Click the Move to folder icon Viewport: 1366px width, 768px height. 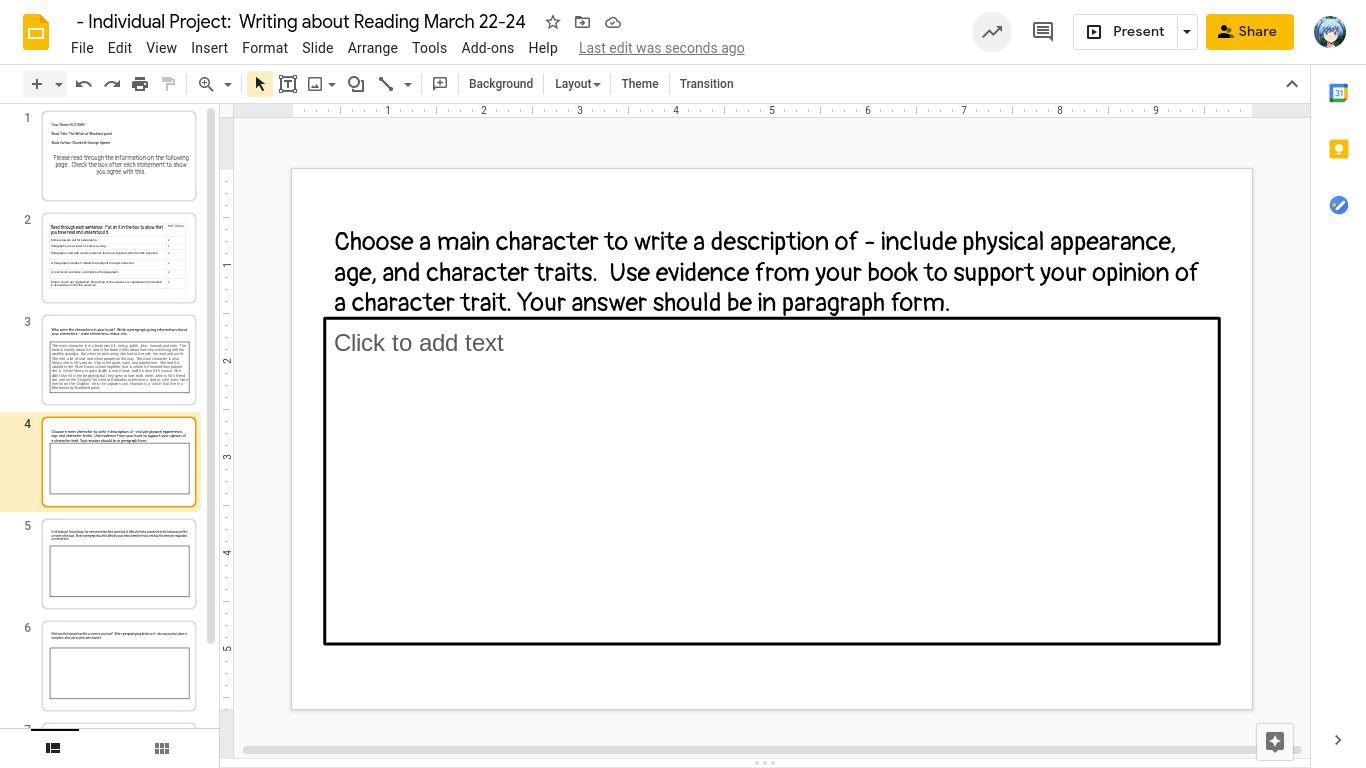pos(582,22)
